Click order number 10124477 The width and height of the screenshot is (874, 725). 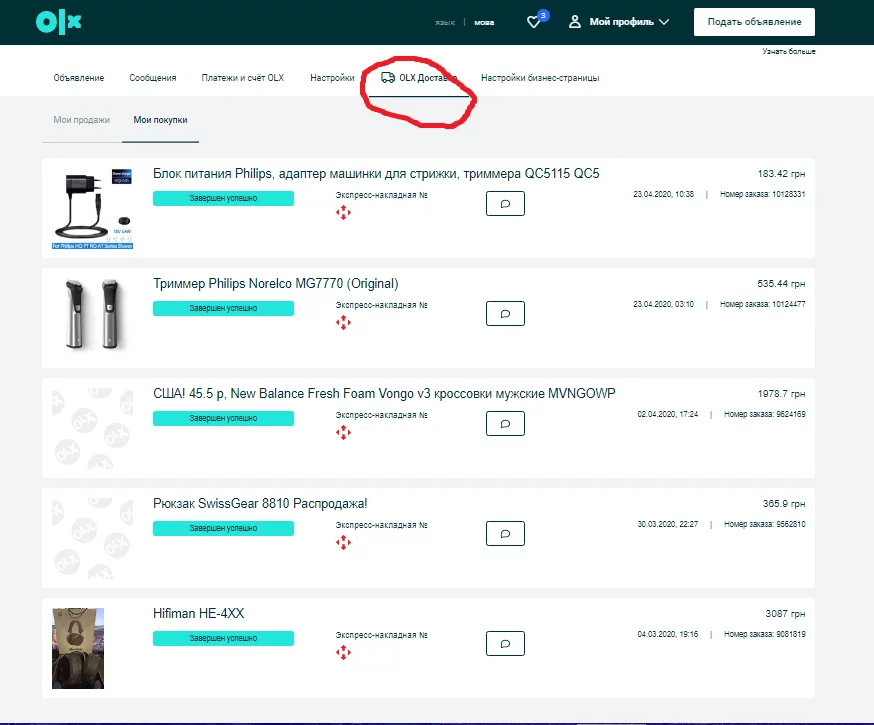pos(763,304)
